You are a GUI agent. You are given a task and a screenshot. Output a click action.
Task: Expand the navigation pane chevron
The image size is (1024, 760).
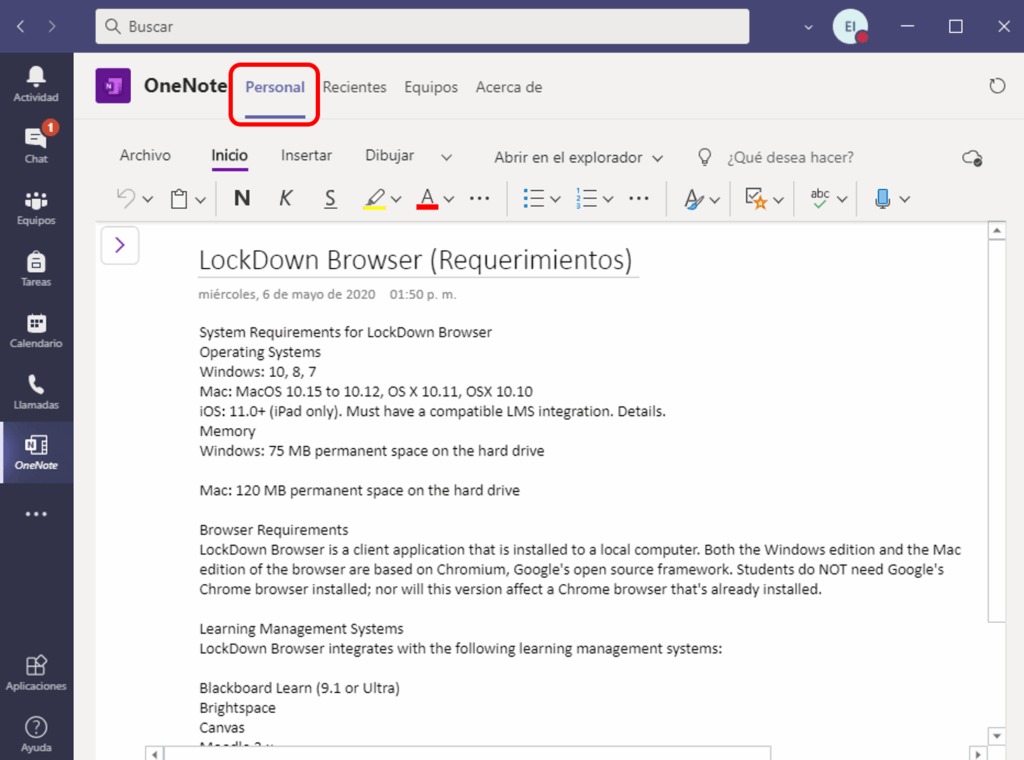120,245
